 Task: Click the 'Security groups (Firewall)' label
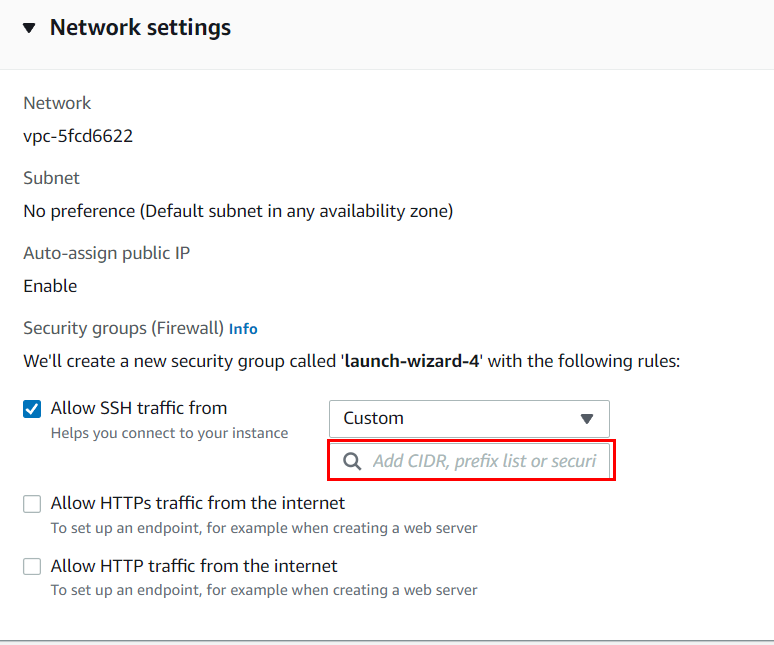tap(122, 328)
